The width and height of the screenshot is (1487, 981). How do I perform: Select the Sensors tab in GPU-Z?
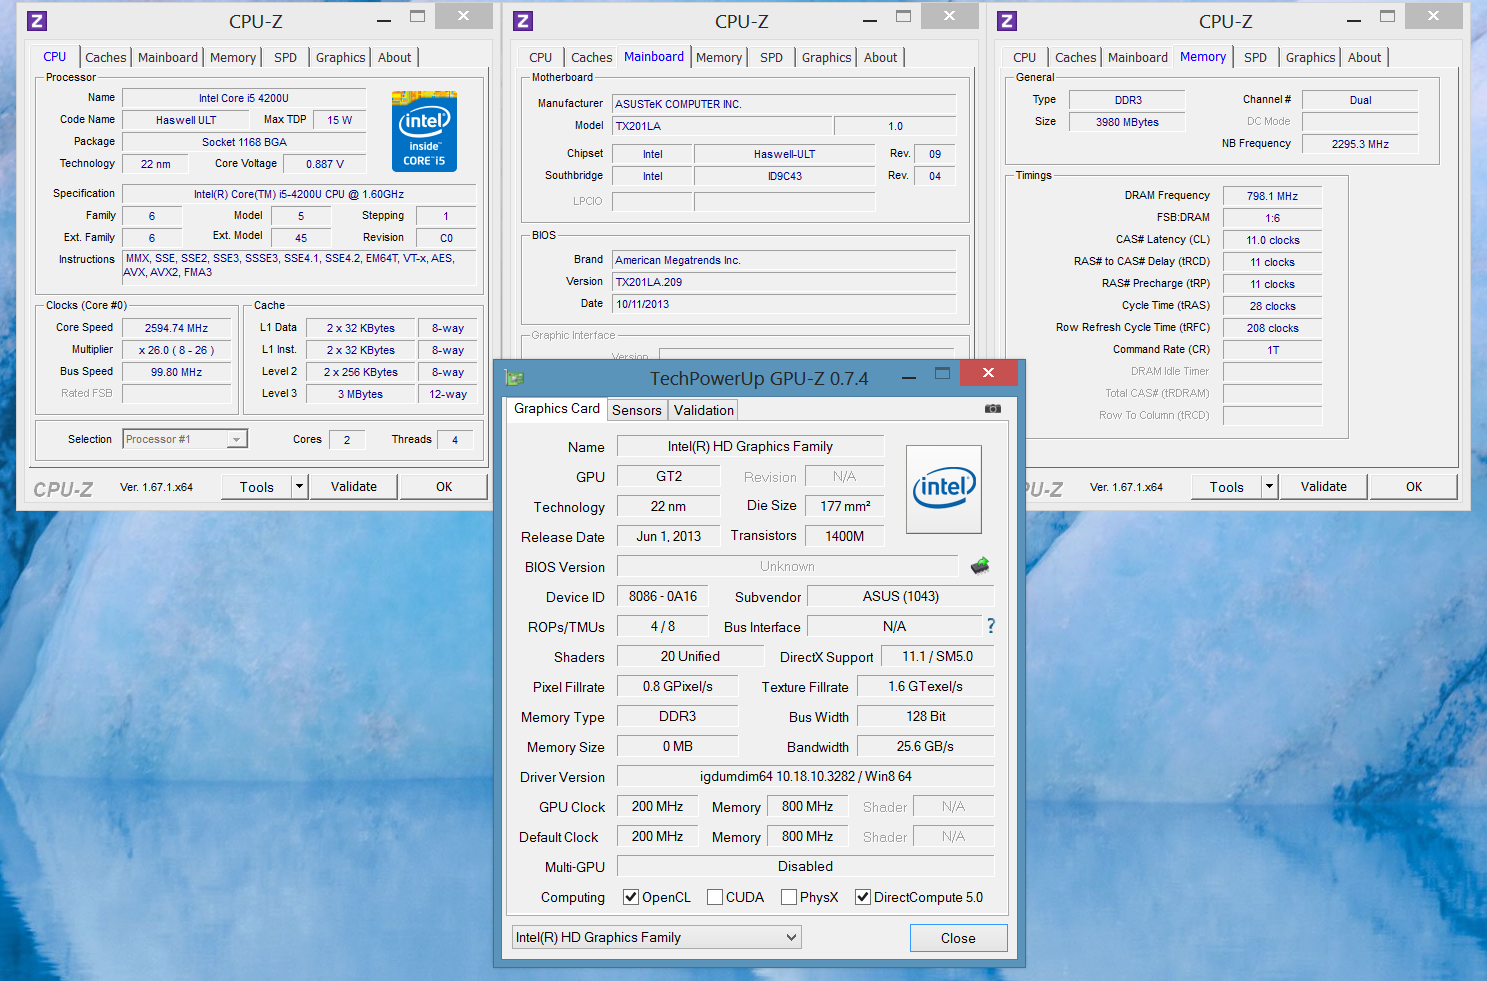pyautogui.click(x=637, y=409)
